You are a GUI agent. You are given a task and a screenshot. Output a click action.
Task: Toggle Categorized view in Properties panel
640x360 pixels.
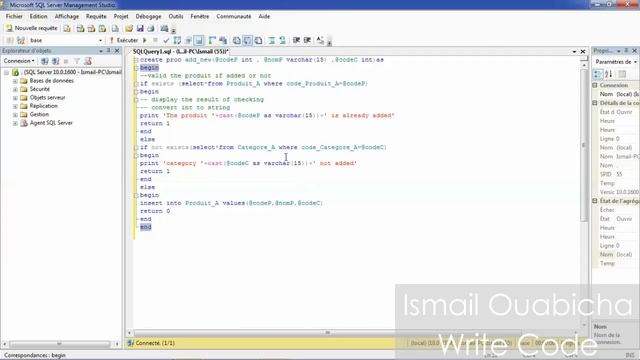(x=598, y=74)
